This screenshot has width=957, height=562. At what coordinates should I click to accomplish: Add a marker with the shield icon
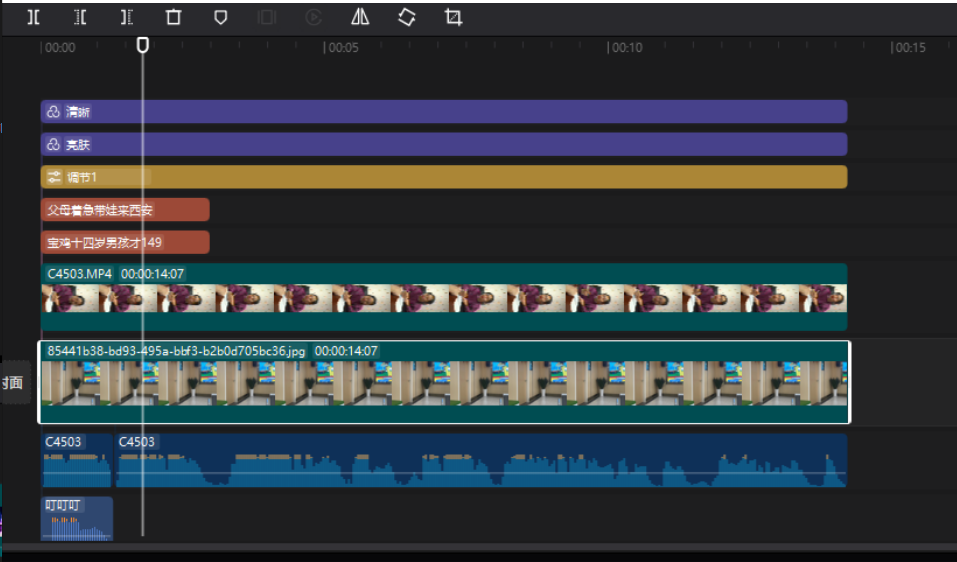tap(220, 17)
